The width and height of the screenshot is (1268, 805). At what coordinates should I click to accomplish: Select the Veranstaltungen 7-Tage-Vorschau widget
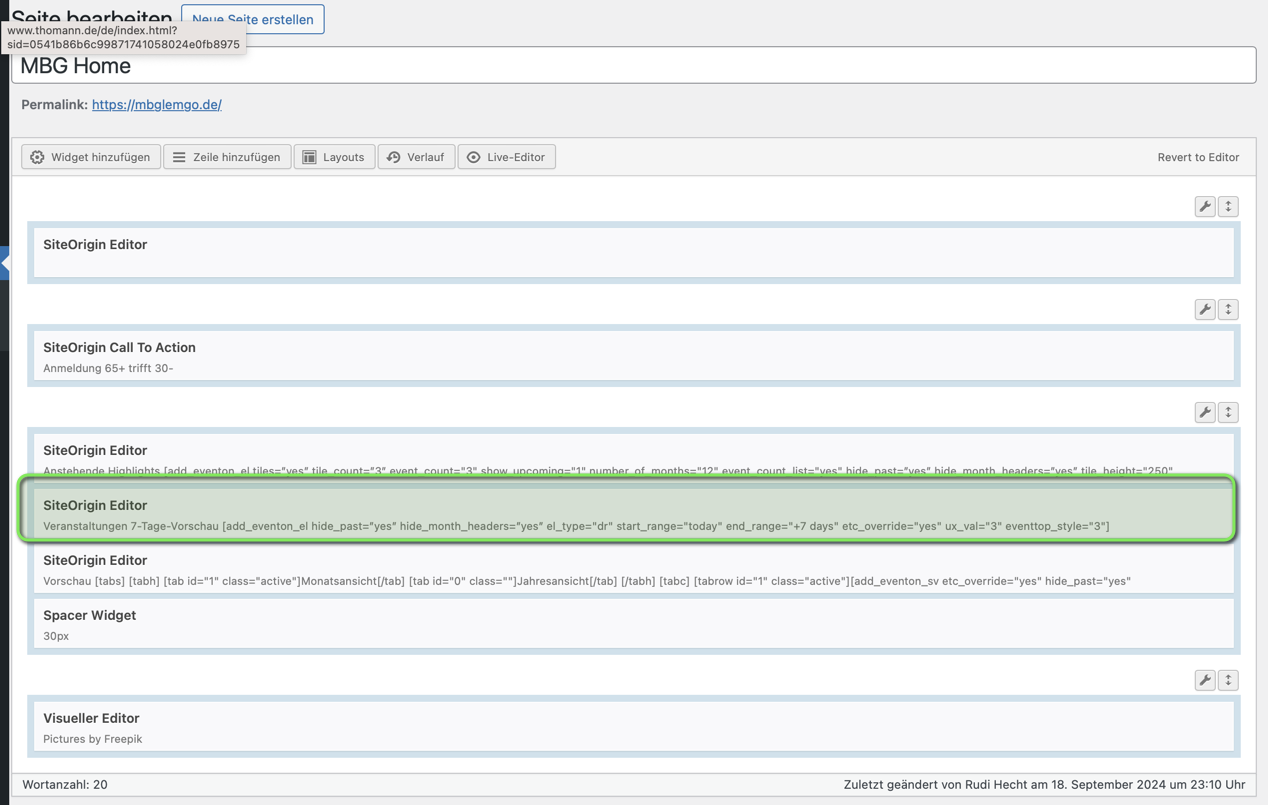(634, 514)
